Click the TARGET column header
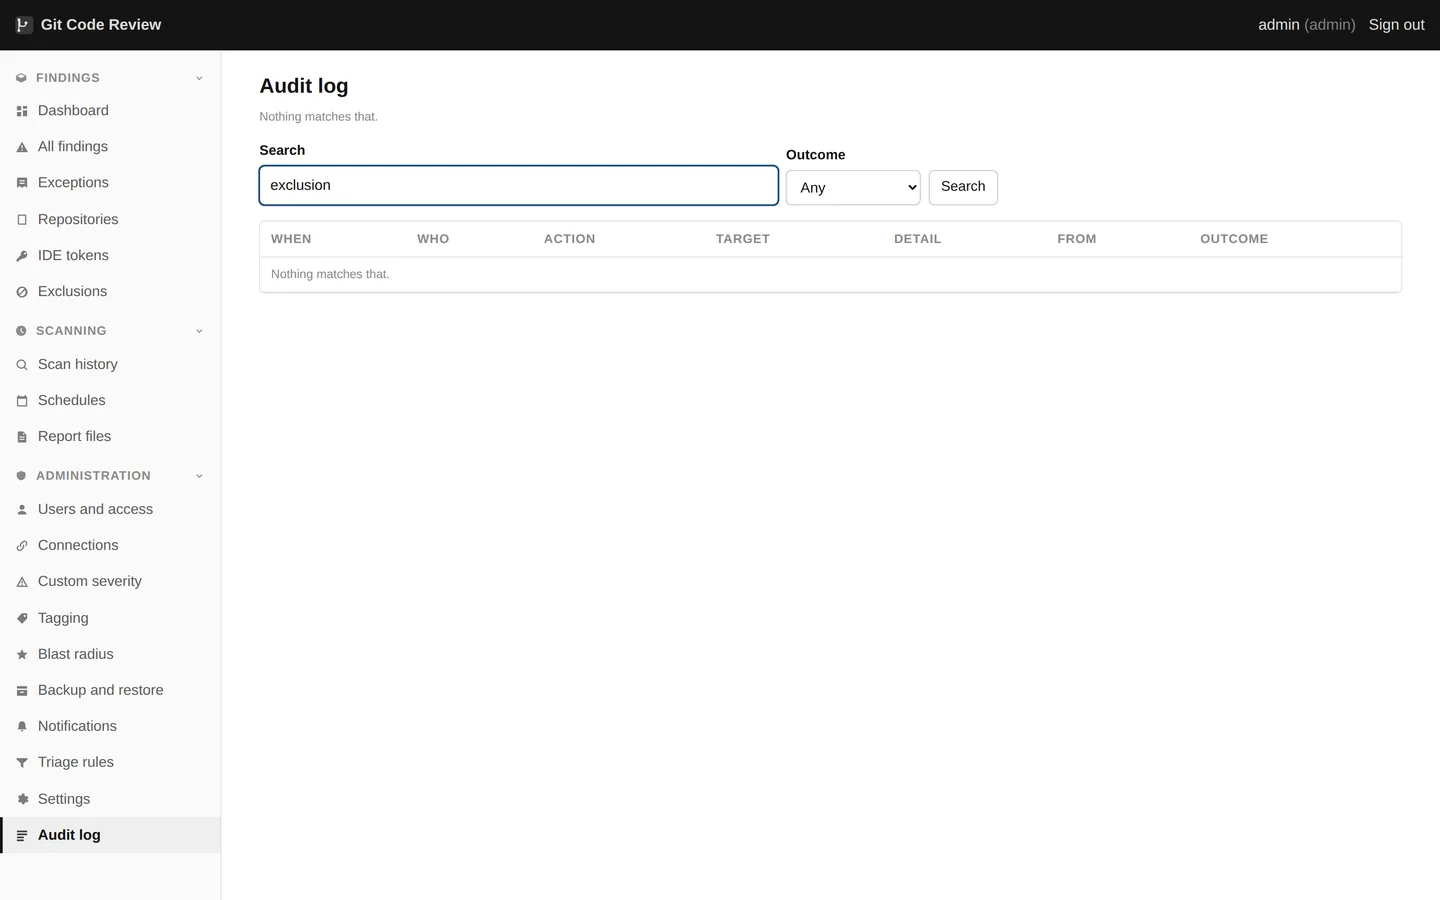Screen dimensions: 1440x900 click(743, 239)
